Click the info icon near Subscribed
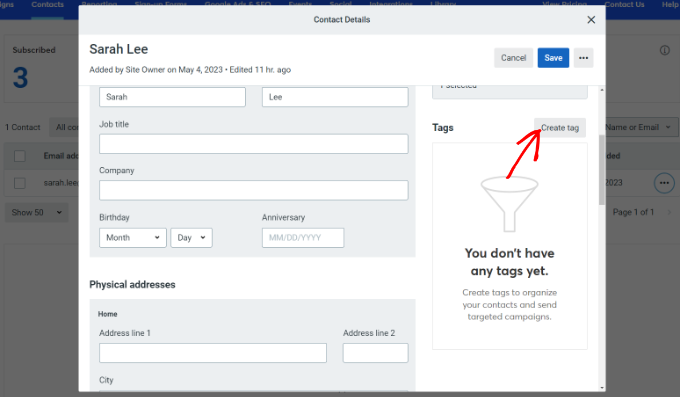Screen dimensions: 680x397 tap(664, 50)
